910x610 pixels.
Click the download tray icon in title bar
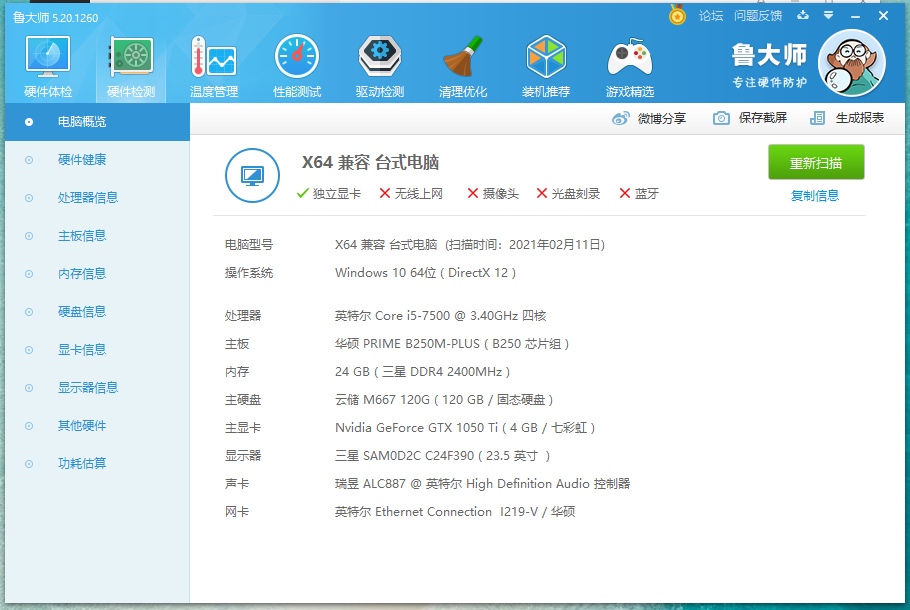[802, 15]
